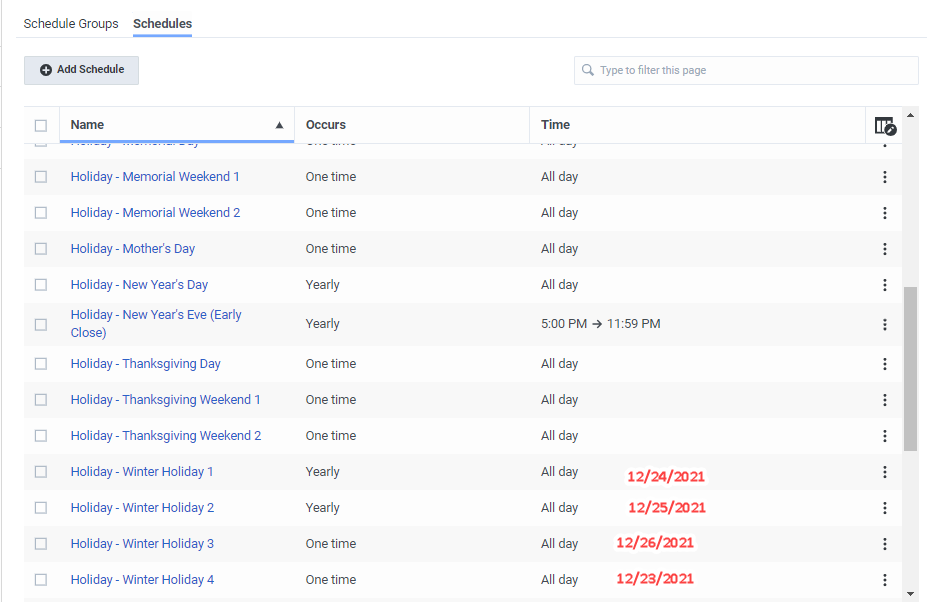927x602 pixels.
Task: Check the New Year's Day row checkbox
Action: [x=41, y=285]
